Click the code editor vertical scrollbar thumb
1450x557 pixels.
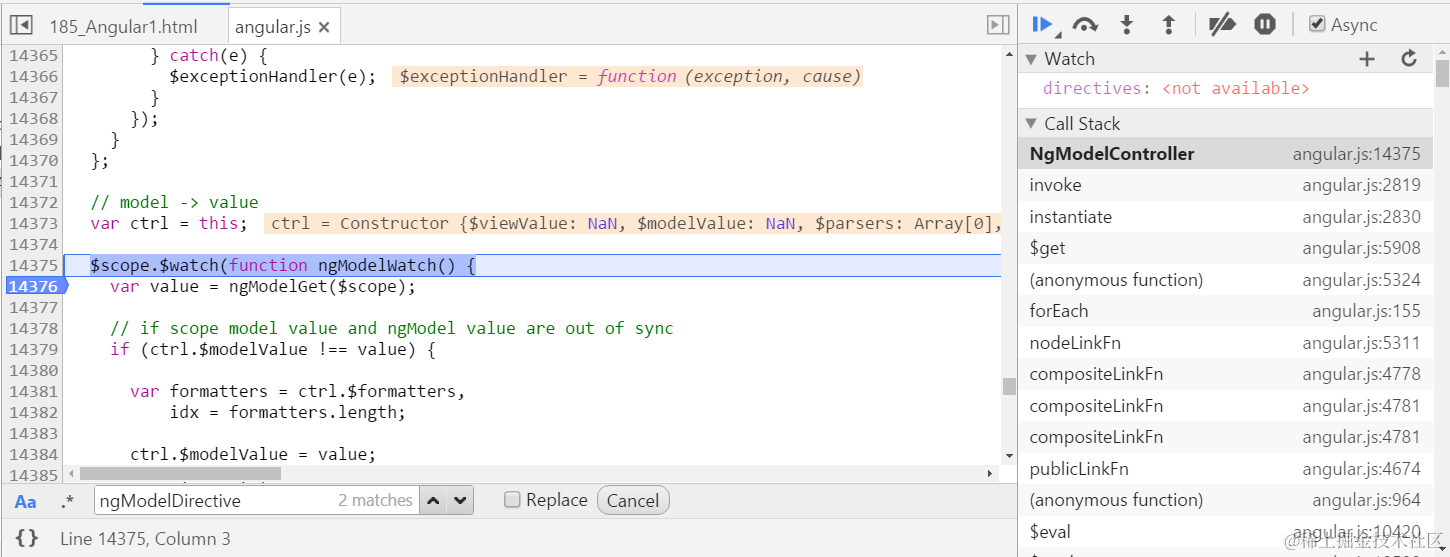click(x=1009, y=387)
